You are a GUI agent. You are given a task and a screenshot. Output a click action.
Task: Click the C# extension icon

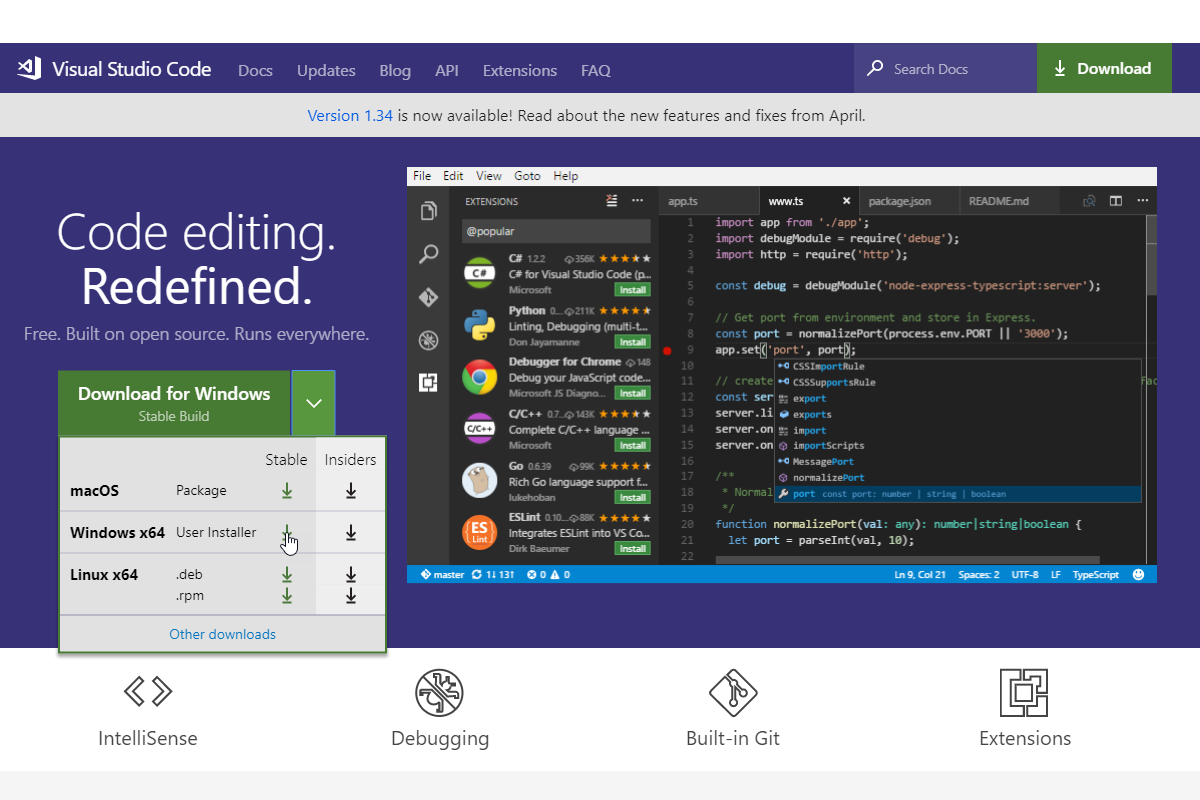(x=481, y=272)
